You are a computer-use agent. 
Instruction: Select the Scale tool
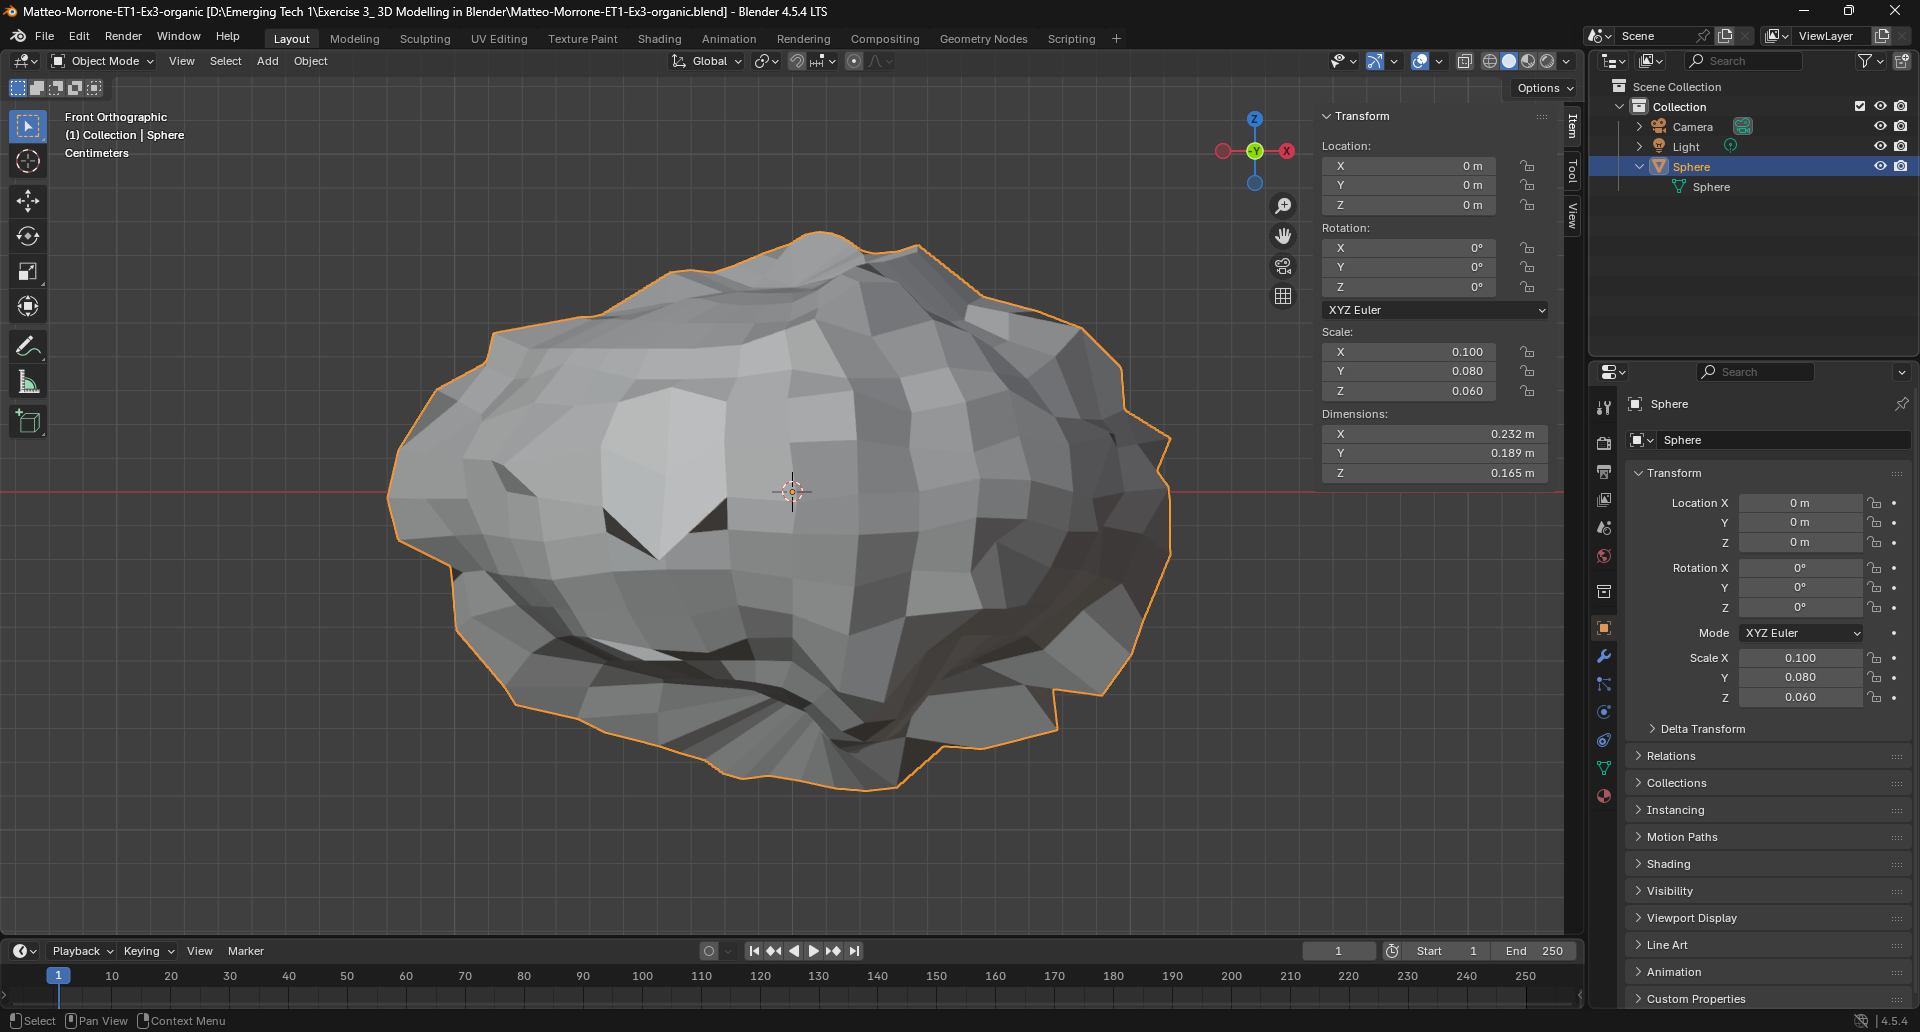tap(28, 272)
